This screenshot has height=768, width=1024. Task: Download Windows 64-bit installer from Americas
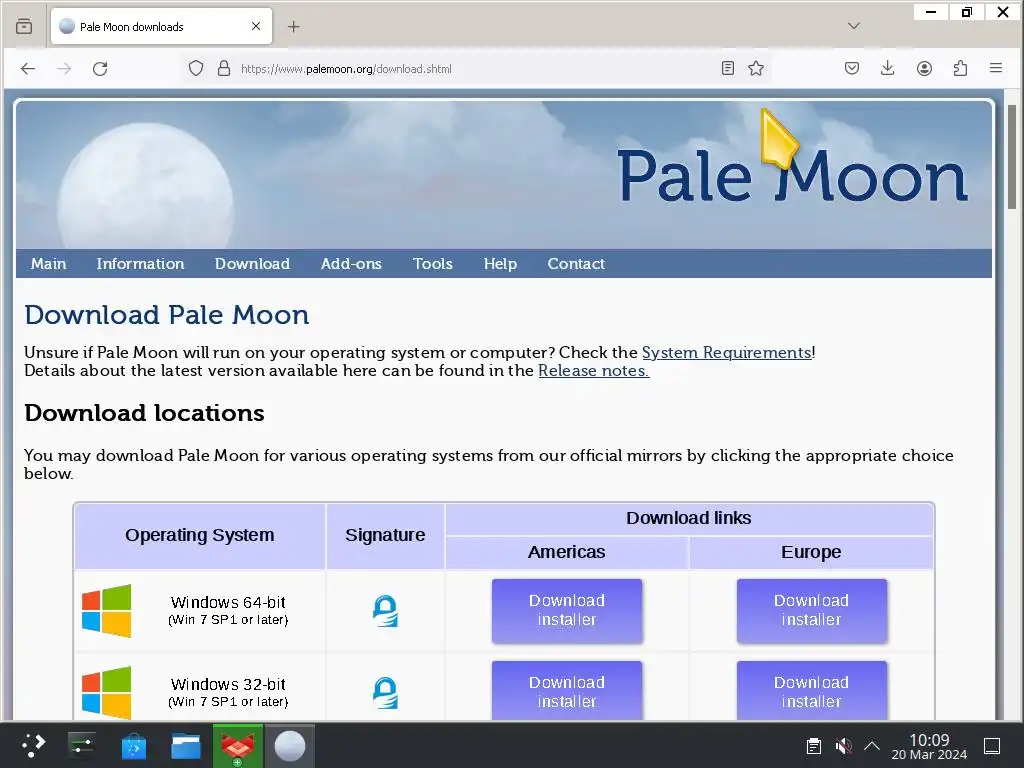567,611
